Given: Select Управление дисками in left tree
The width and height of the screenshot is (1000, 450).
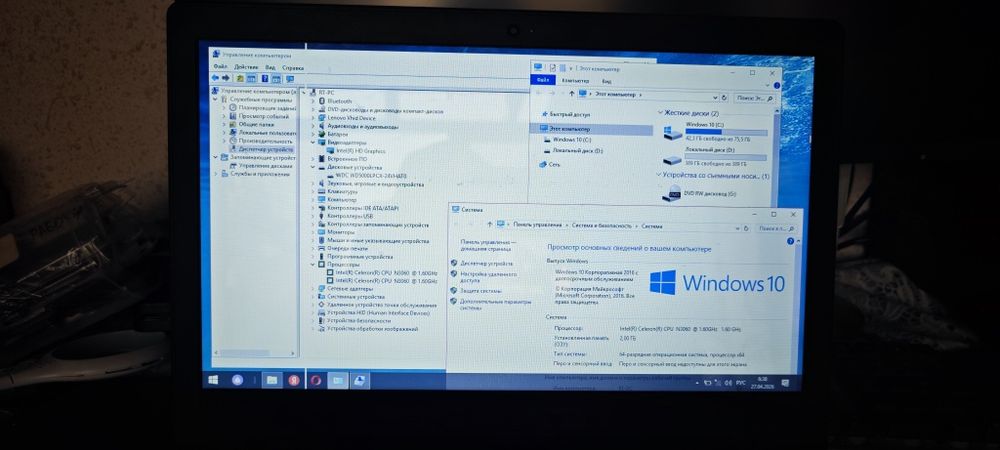Looking at the screenshot, I should tap(265, 165).
